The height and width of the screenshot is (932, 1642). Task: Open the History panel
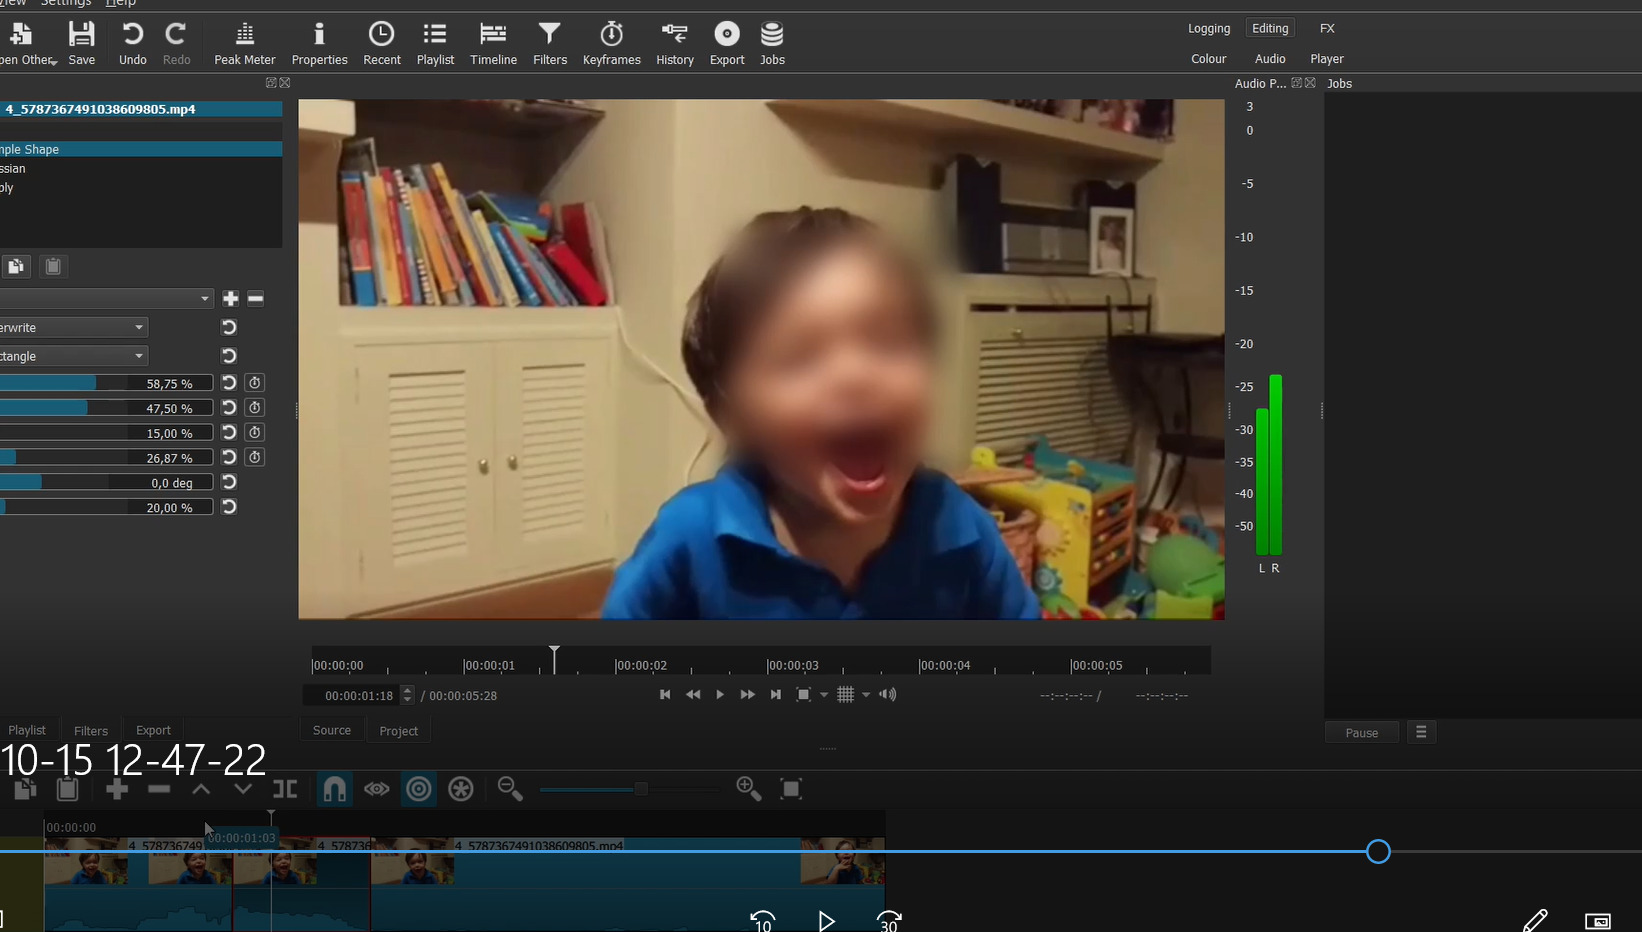tap(674, 45)
